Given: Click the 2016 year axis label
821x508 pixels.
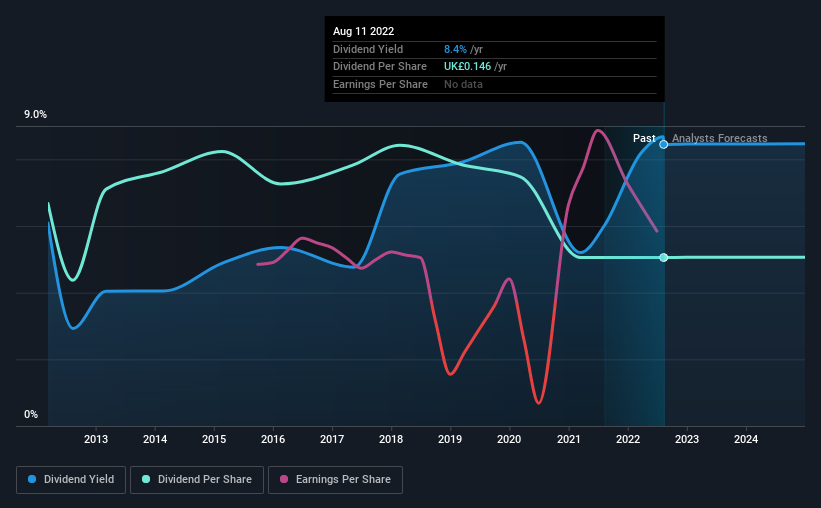Looking at the screenshot, I should (273, 439).
